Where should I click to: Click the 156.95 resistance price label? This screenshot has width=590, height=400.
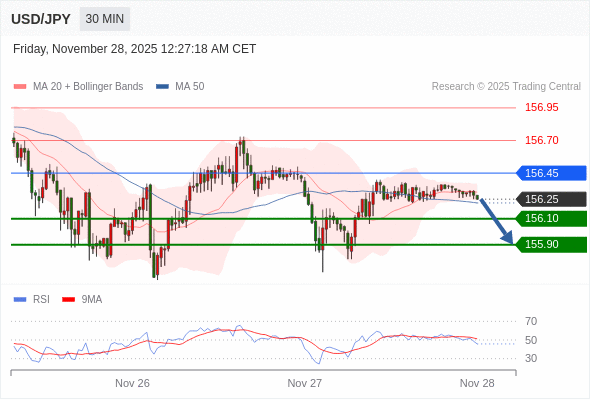[541, 108]
